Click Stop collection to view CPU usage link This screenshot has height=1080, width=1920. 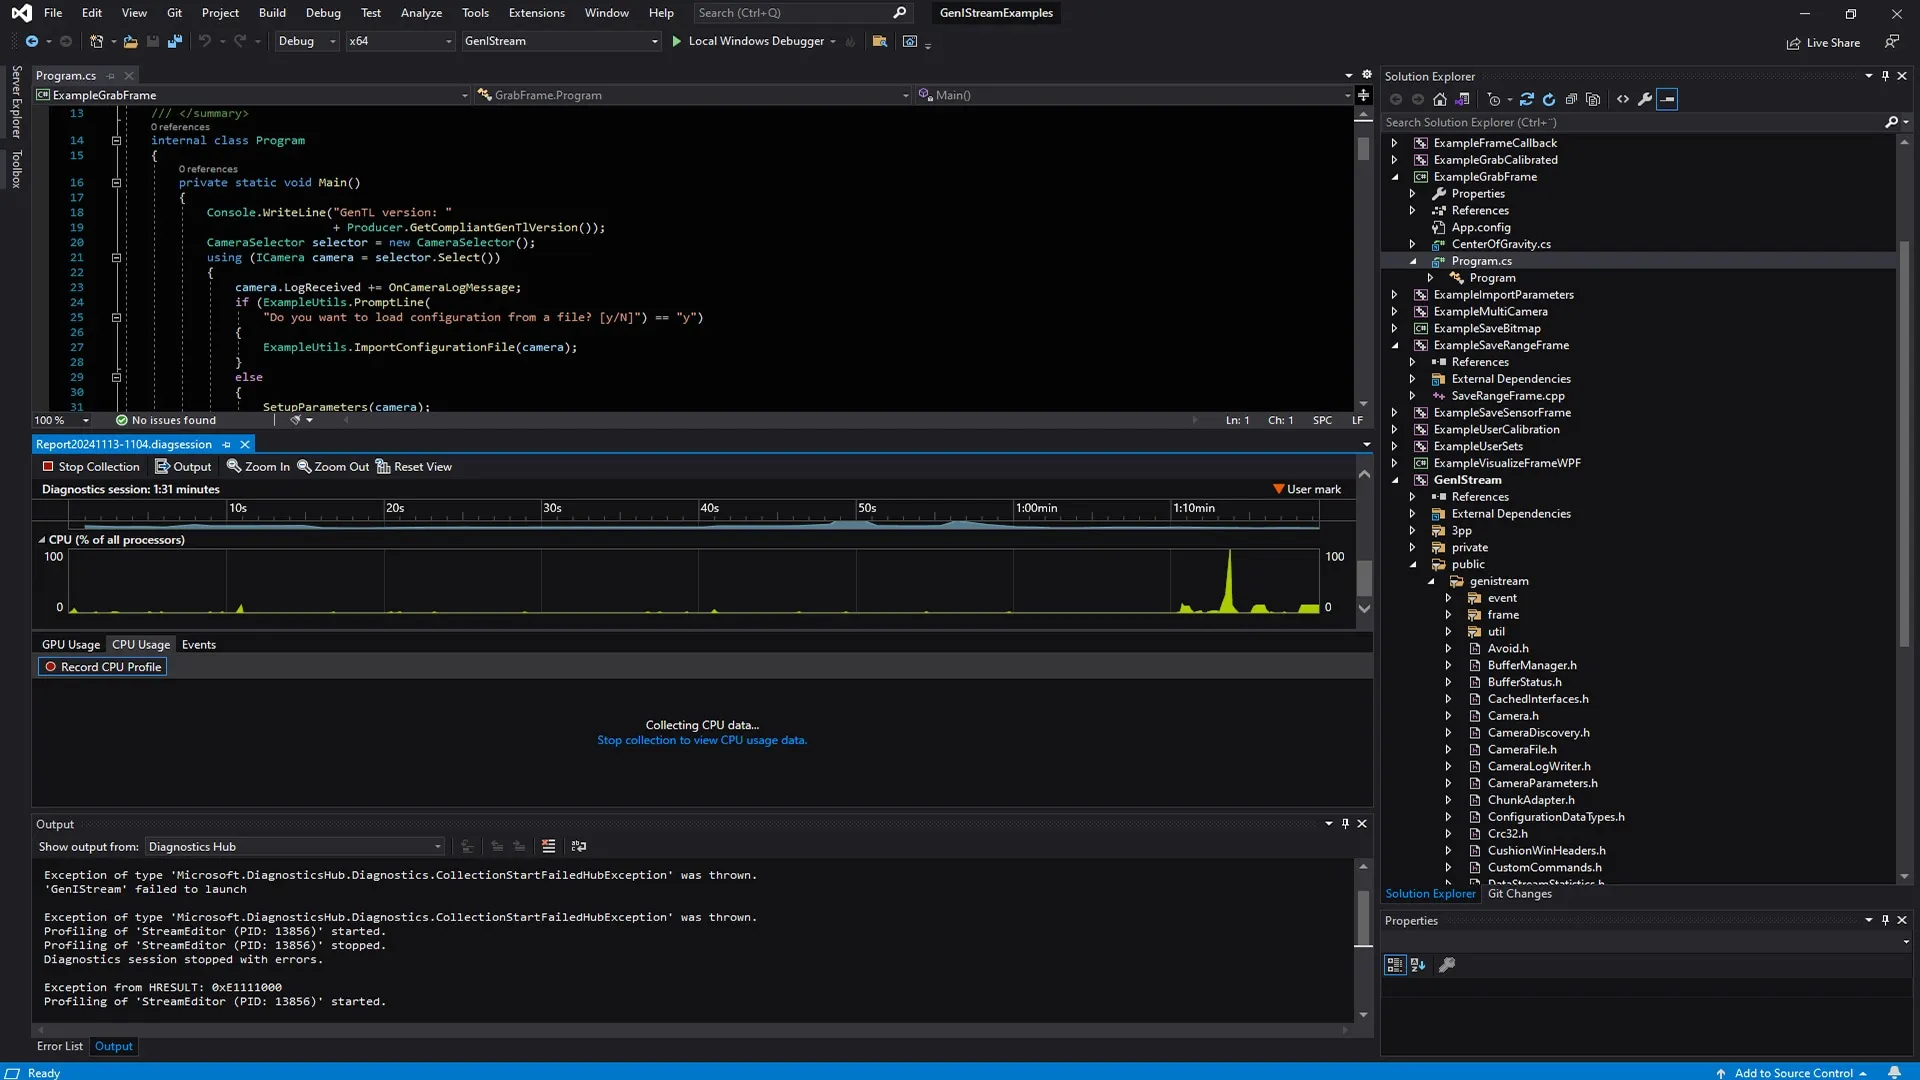(701, 741)
